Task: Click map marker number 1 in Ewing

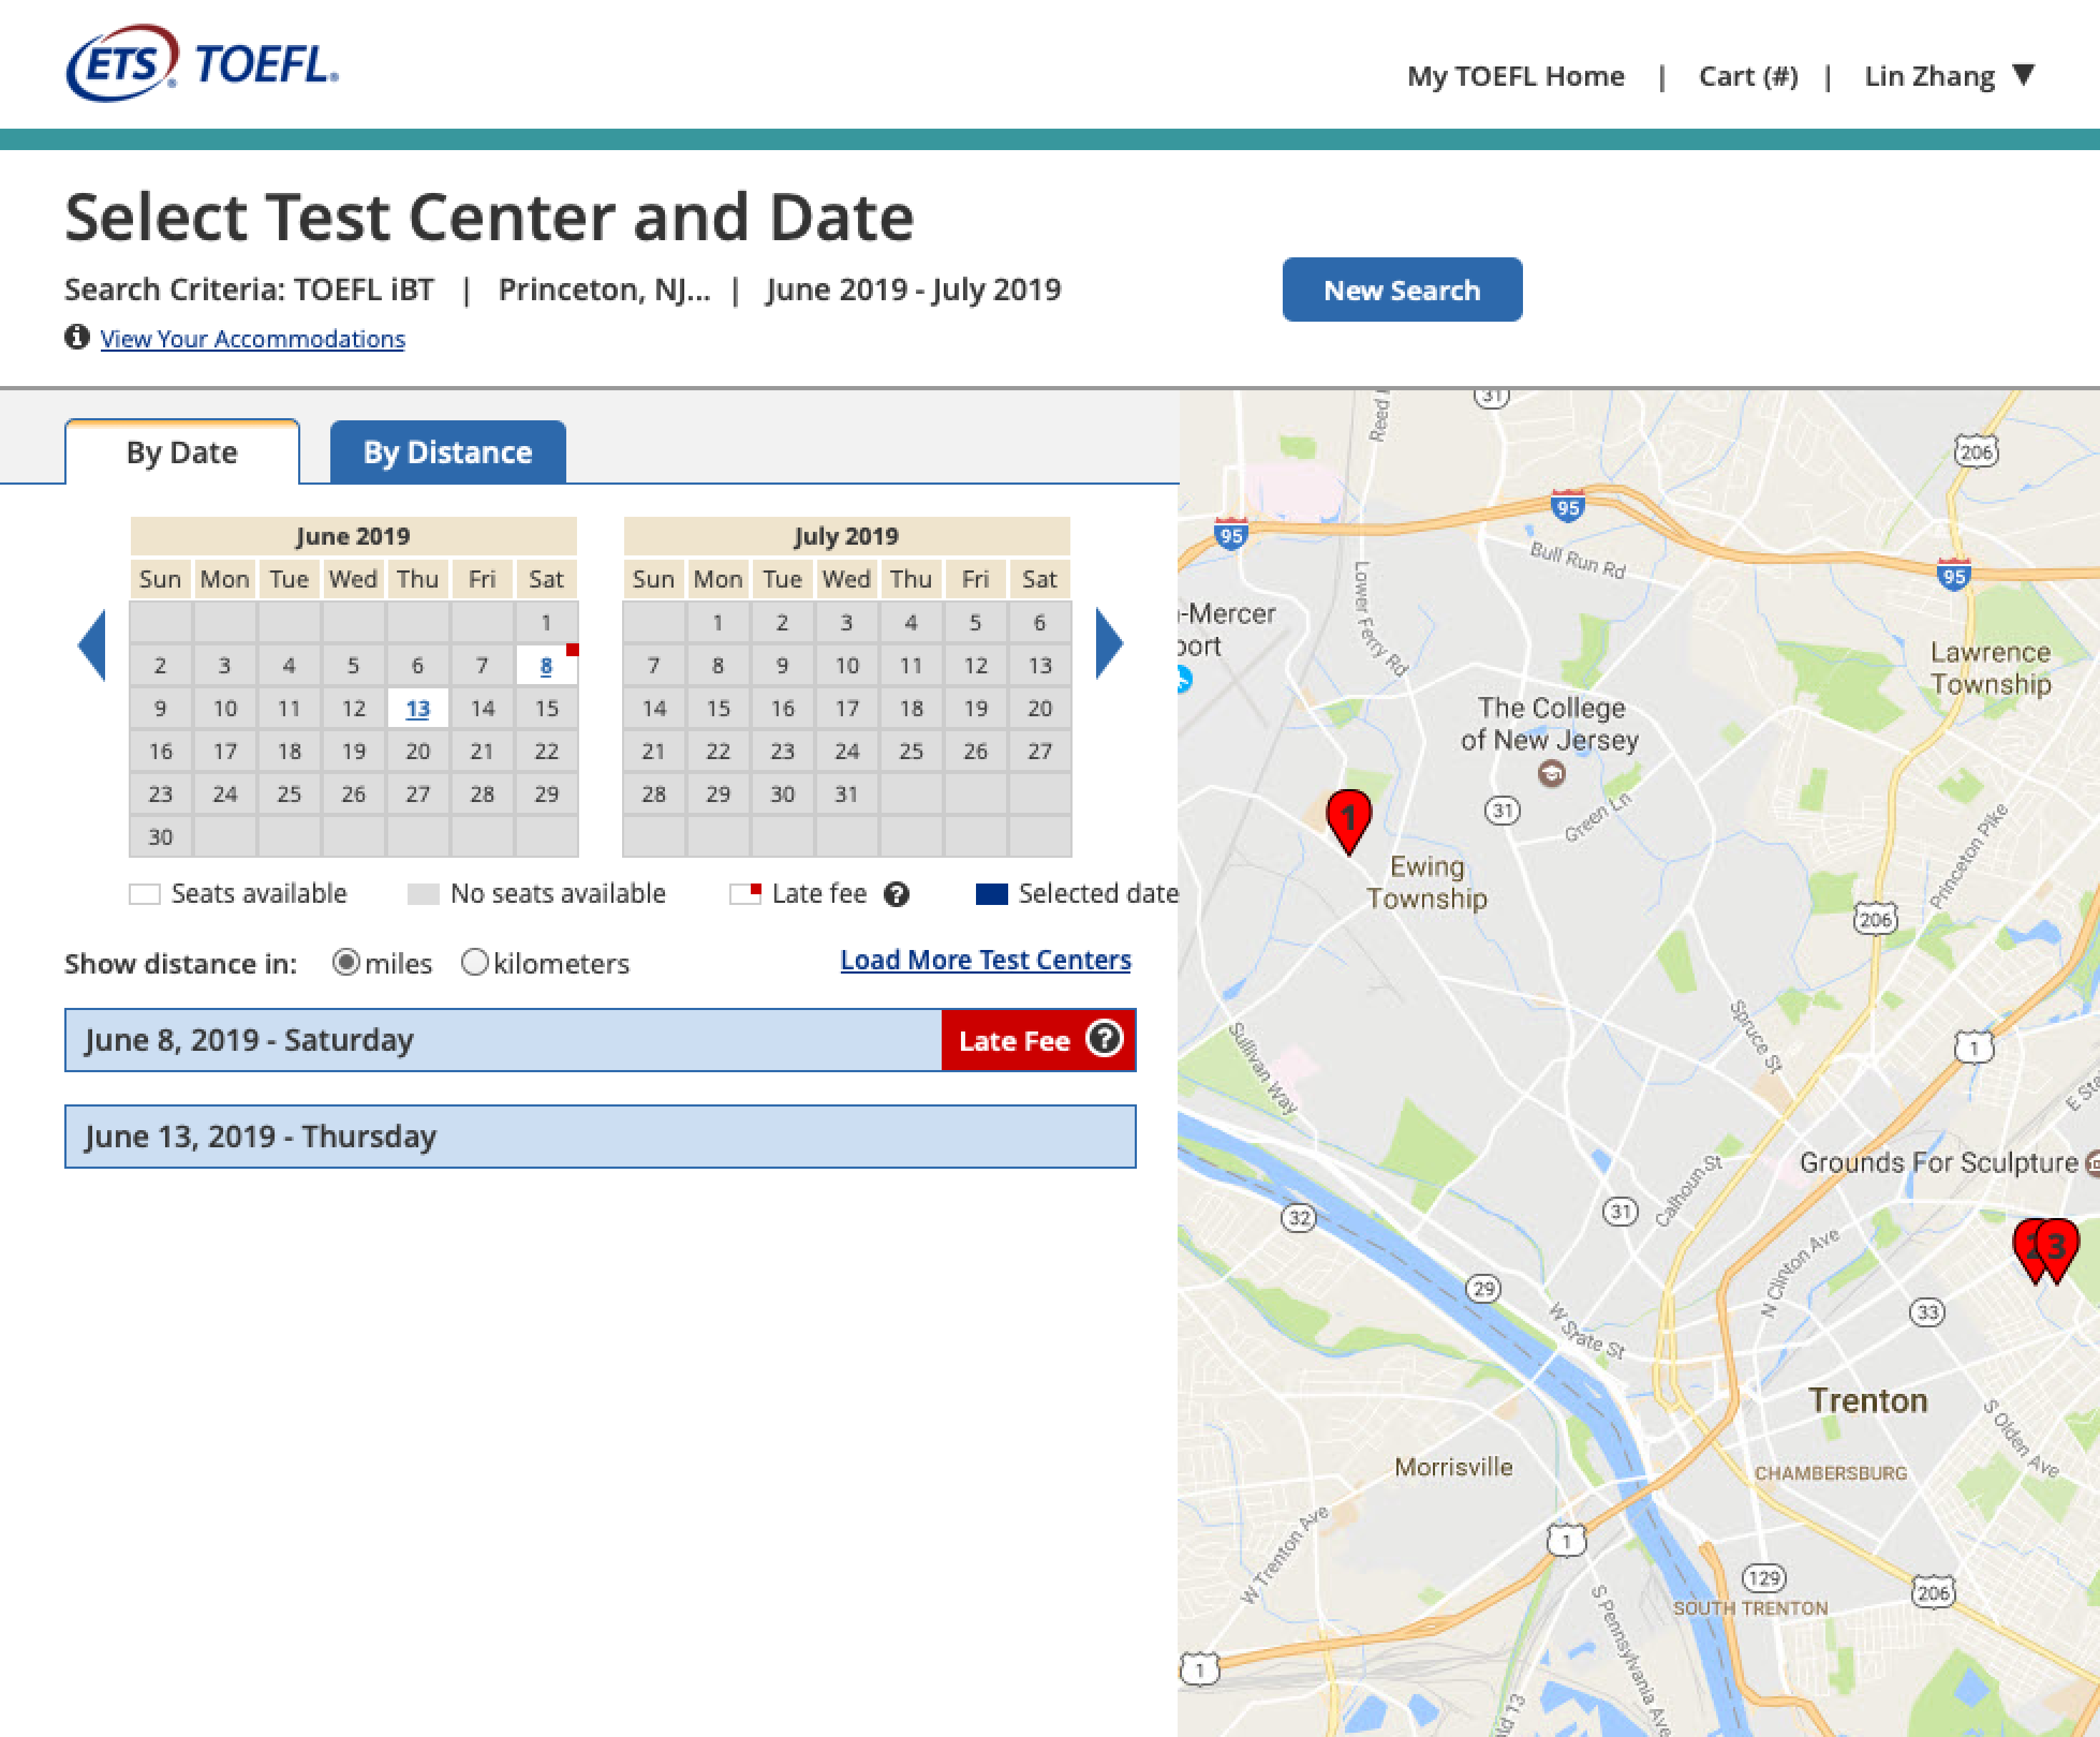Action: point(1348,818)
